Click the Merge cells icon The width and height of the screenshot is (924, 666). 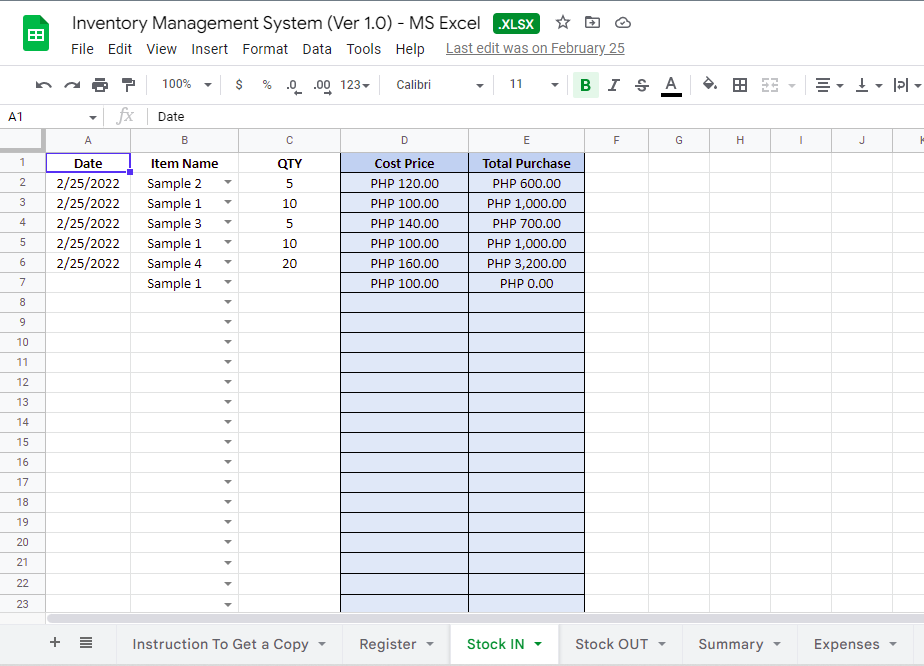tap(770, 85)
